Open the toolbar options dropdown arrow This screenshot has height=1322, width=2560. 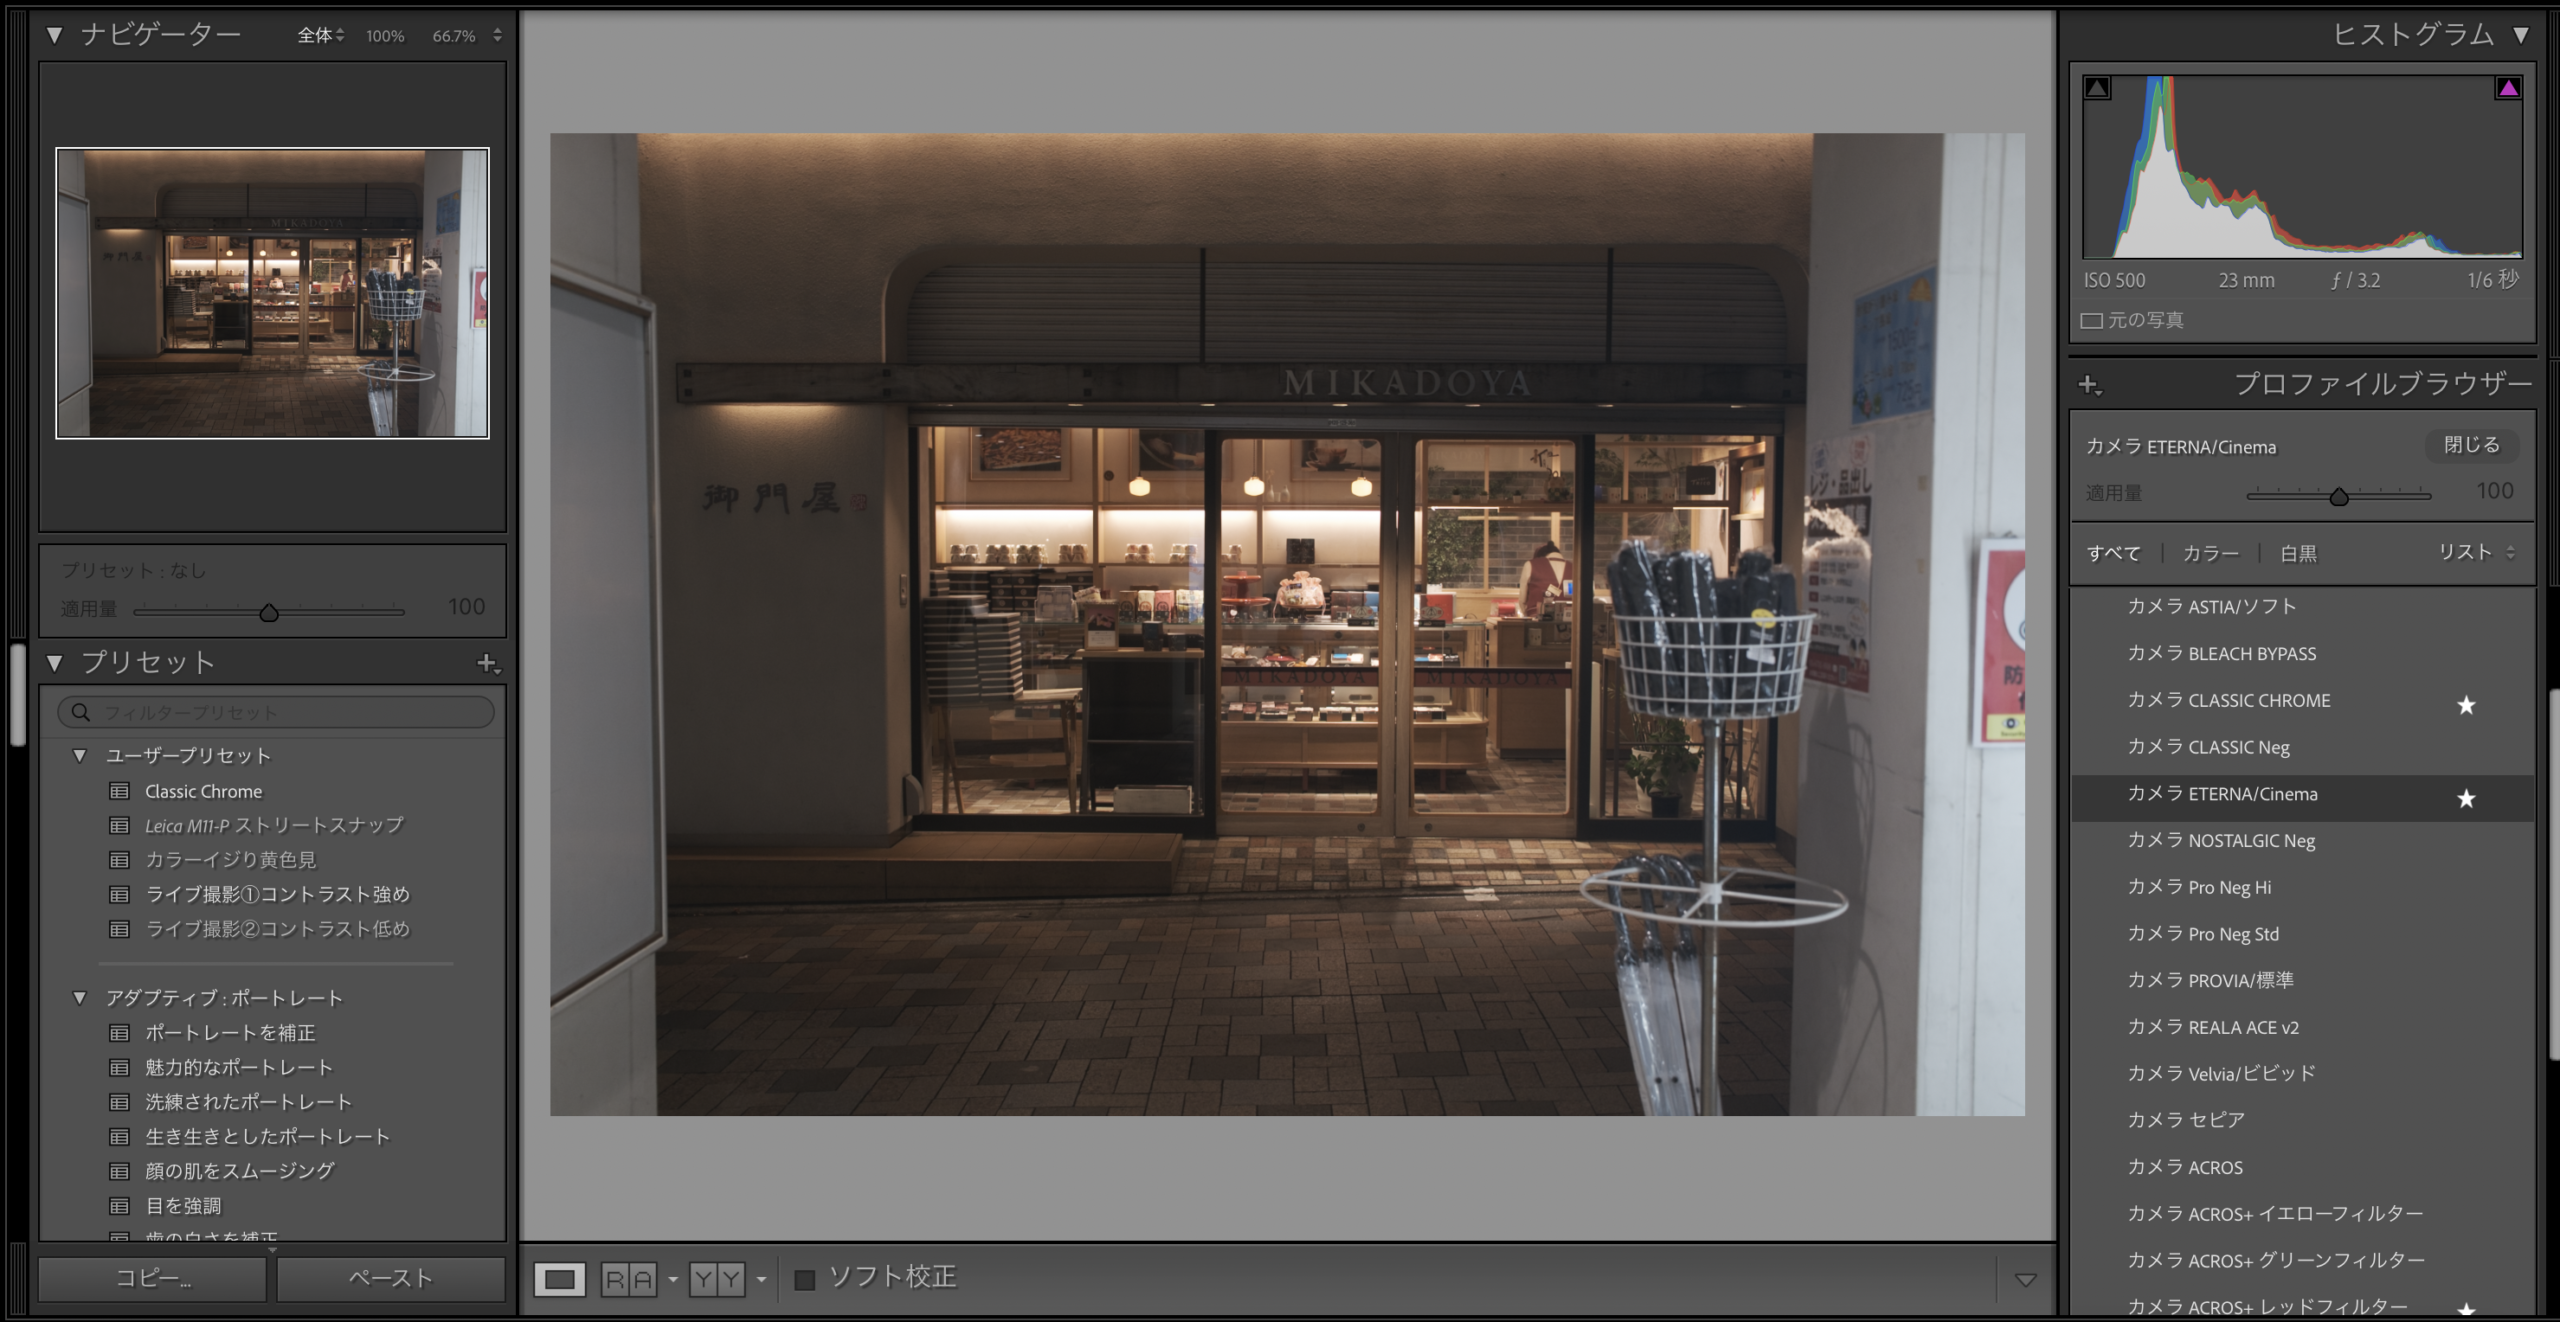click(2025, 1280)
